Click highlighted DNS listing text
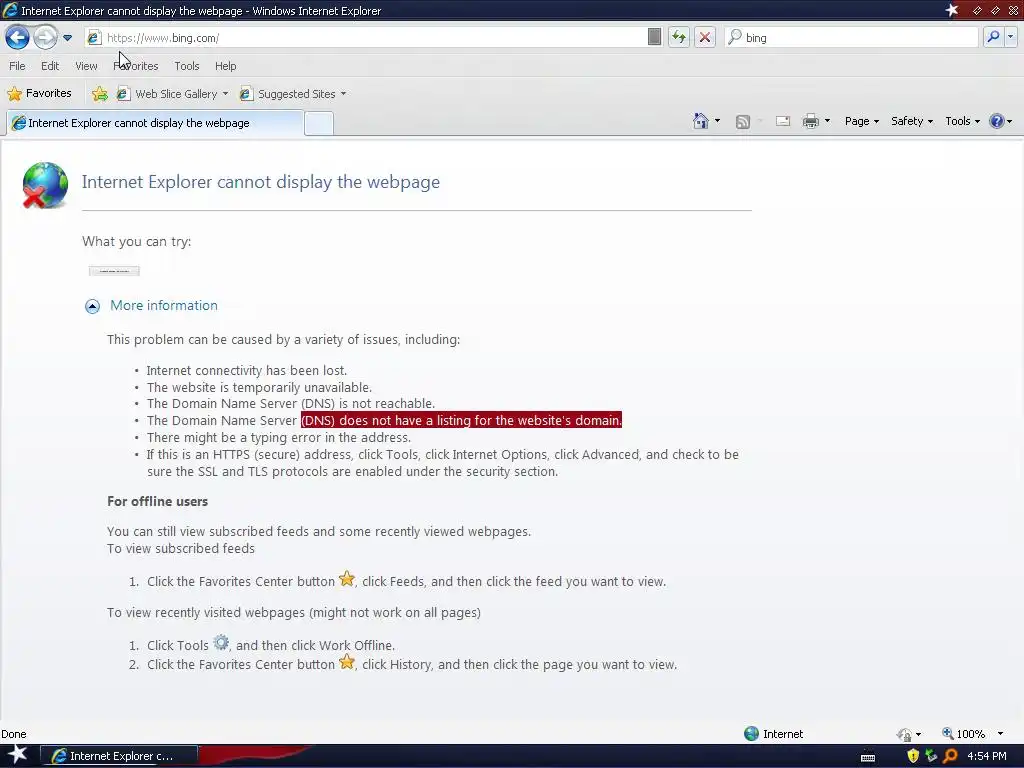 [461, 420]
